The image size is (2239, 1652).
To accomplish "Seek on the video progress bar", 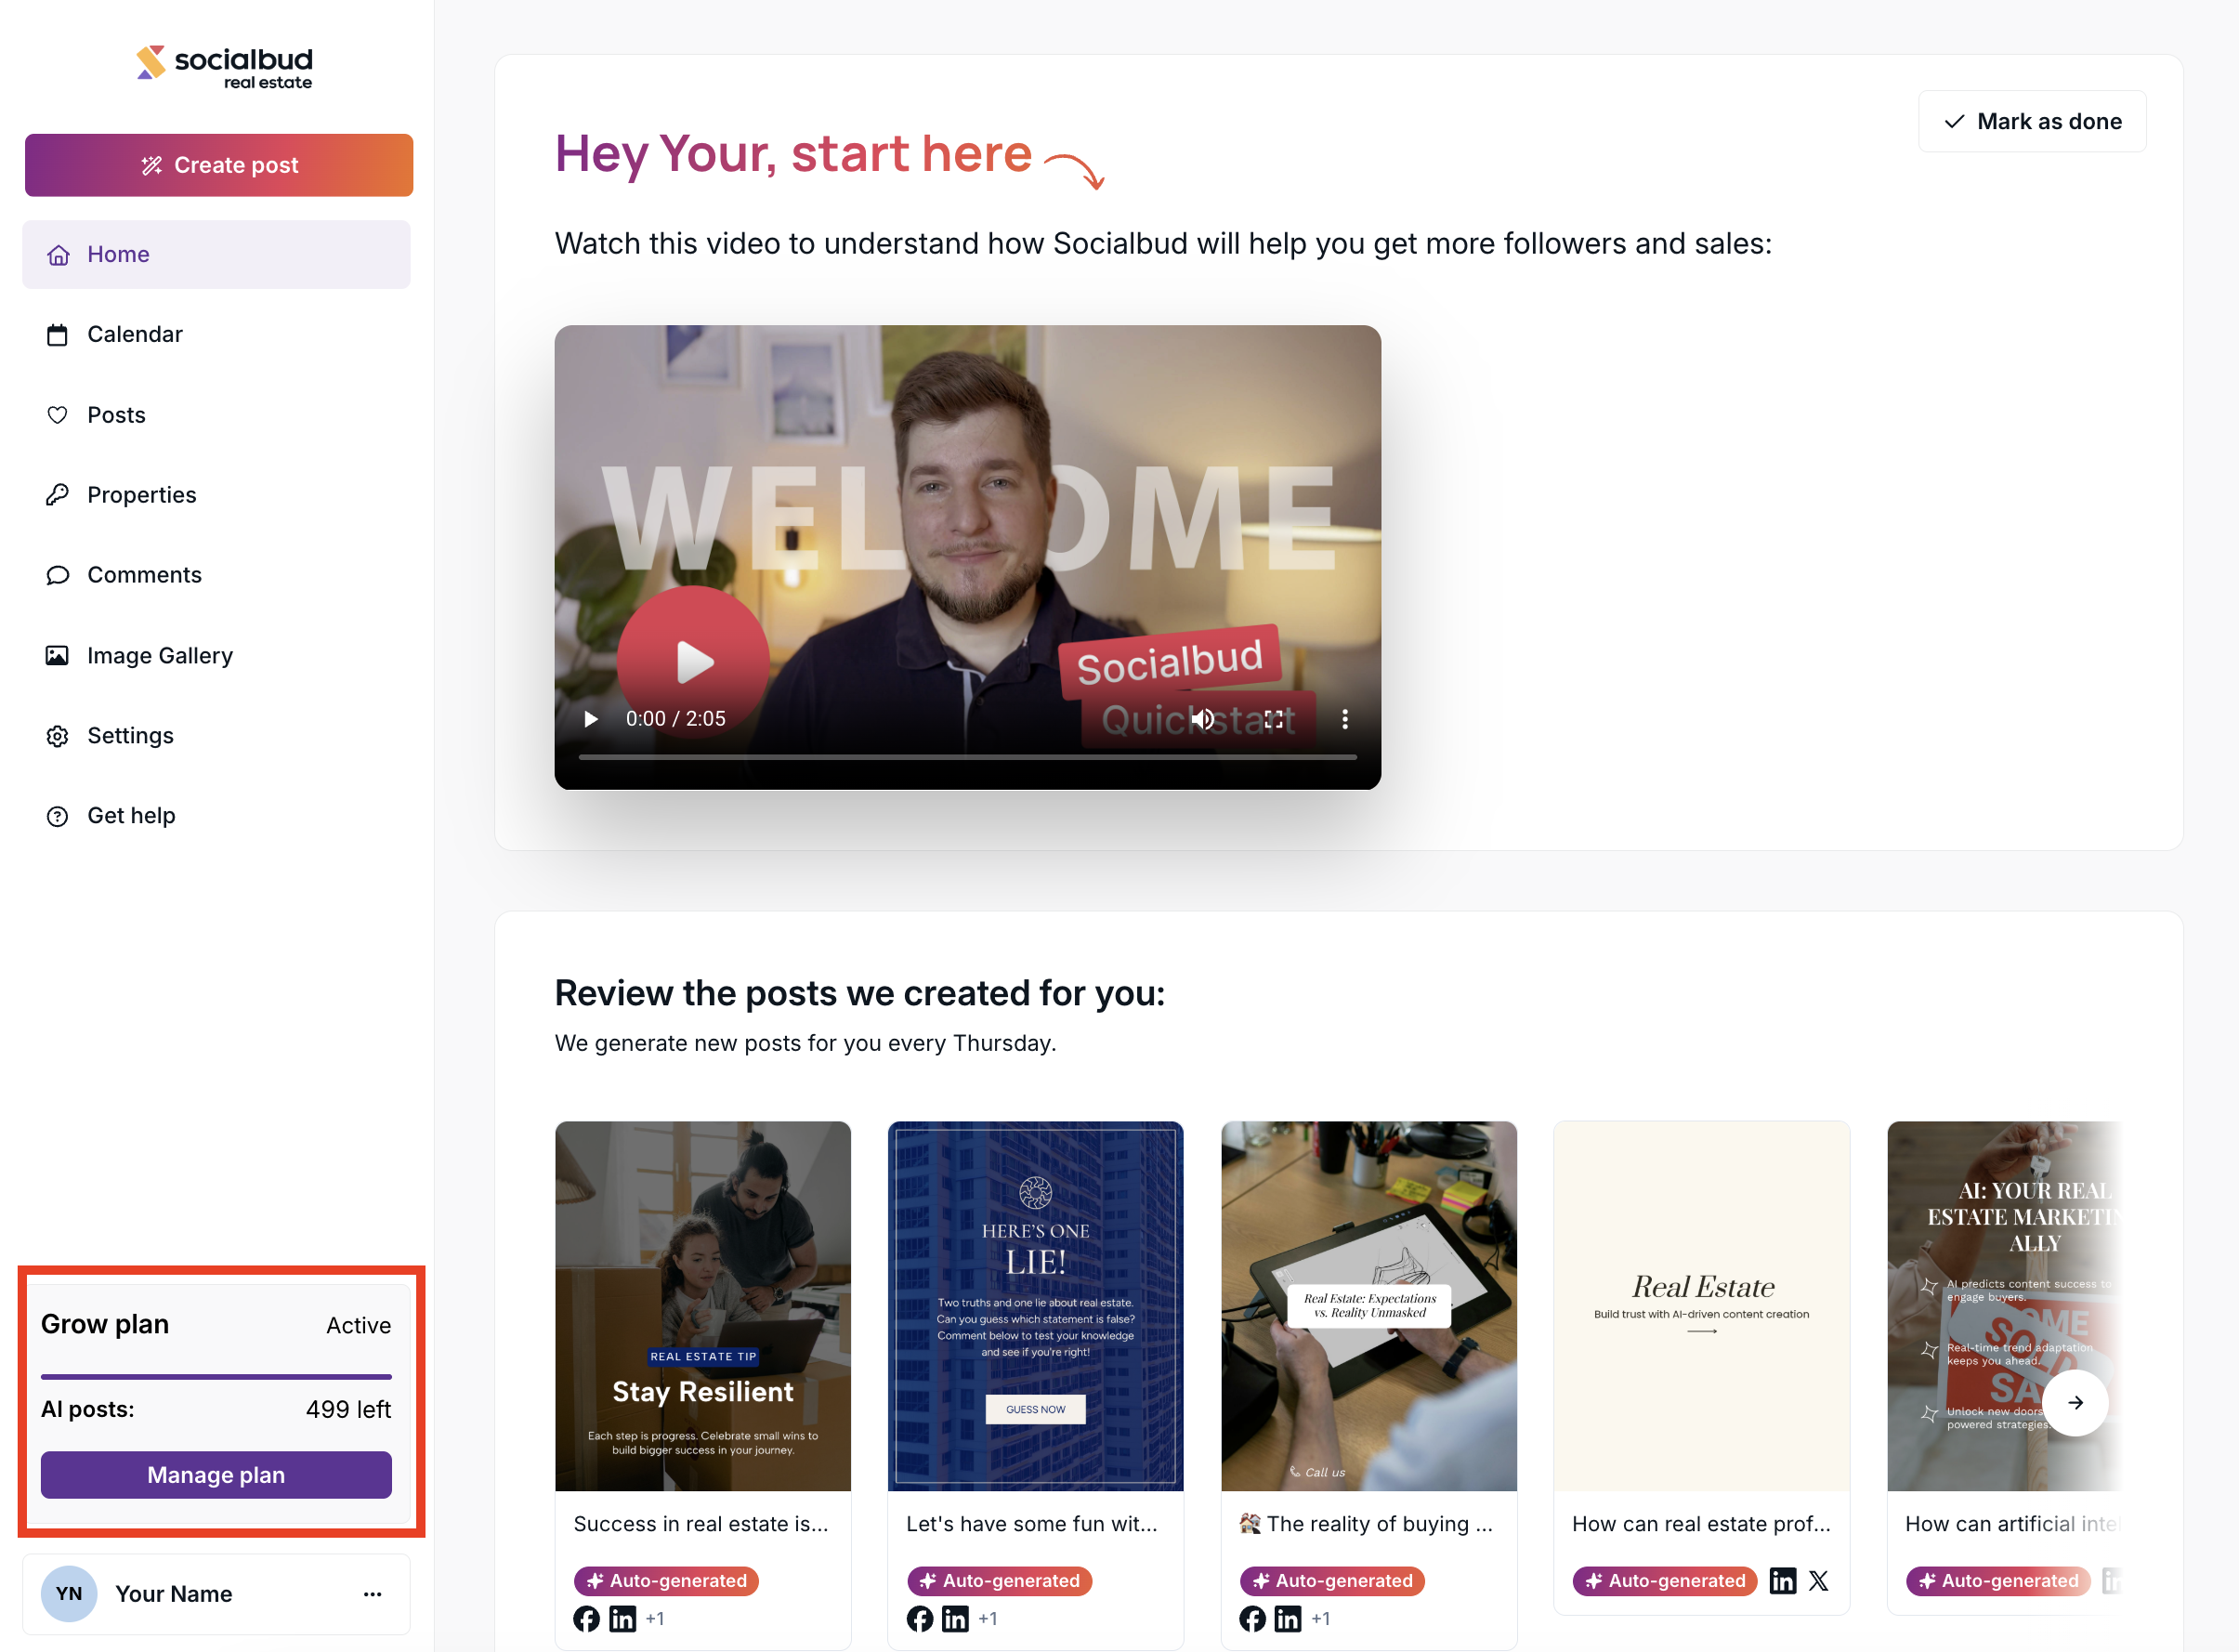I will [966, 757].
